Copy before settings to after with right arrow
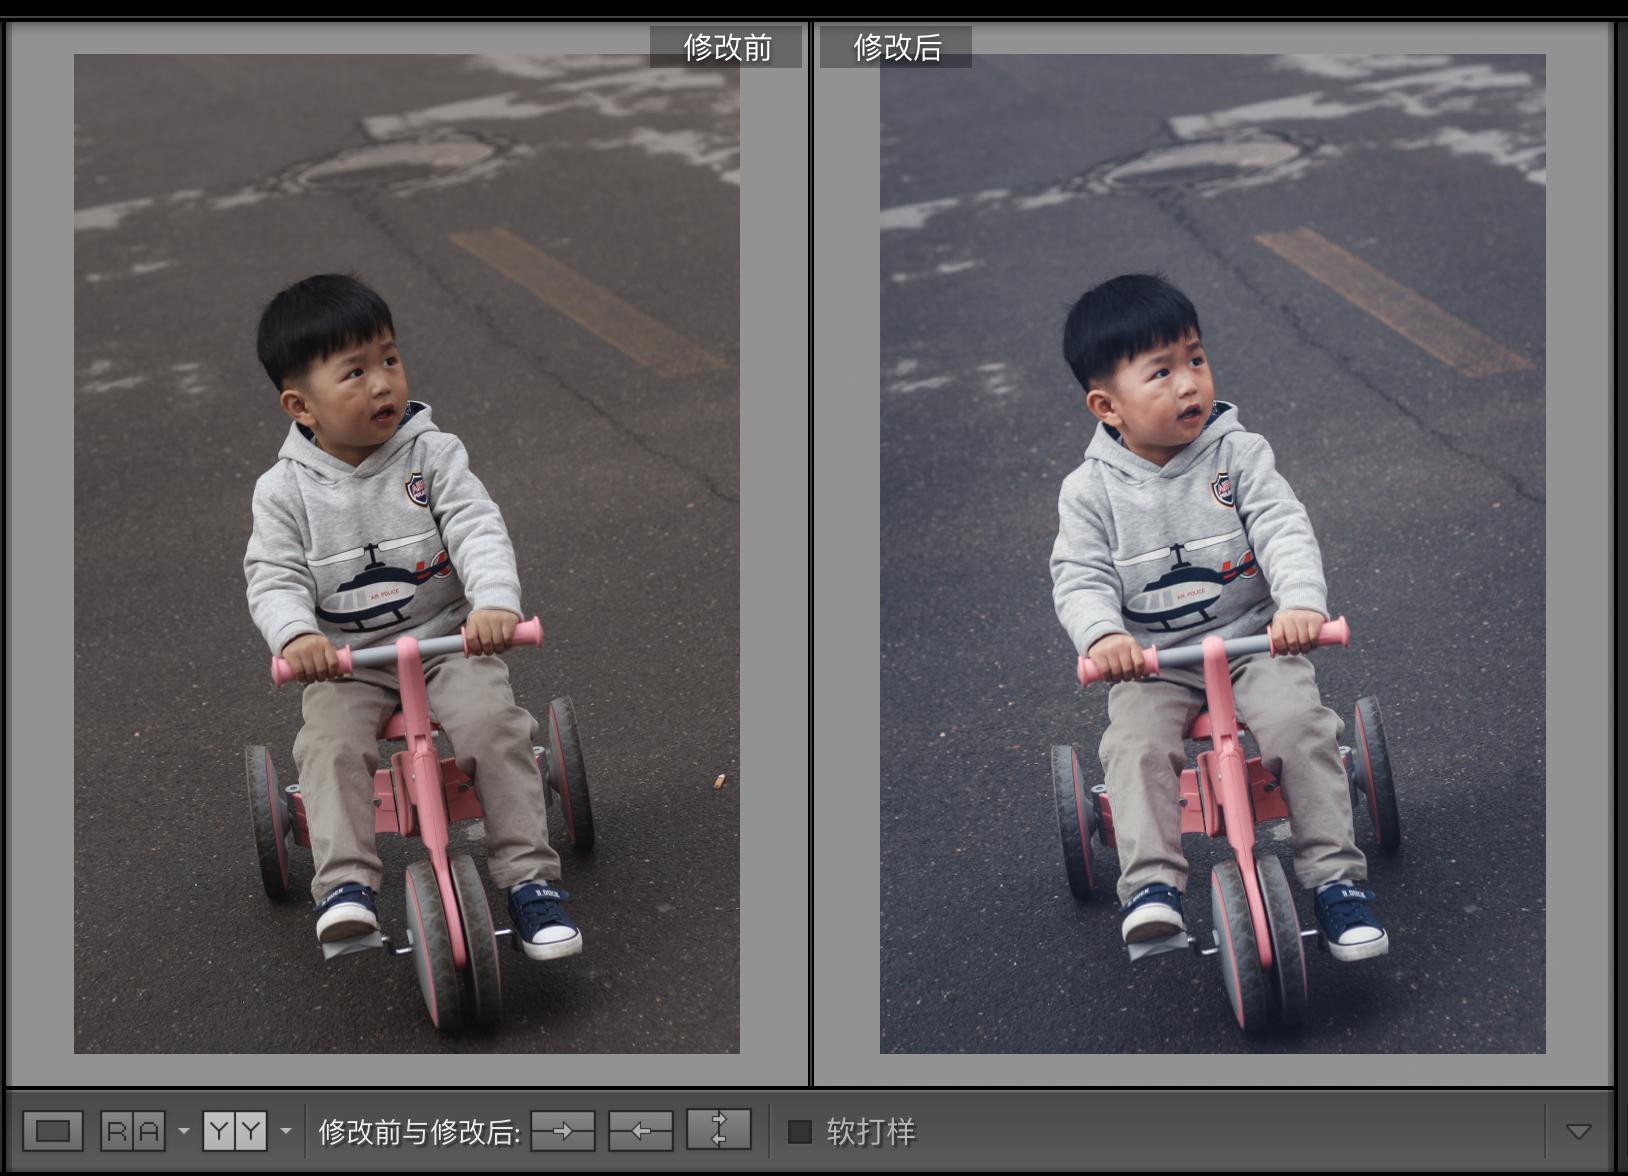The height and width of the screenshot is (1176, 1628). click(562, 1131)
